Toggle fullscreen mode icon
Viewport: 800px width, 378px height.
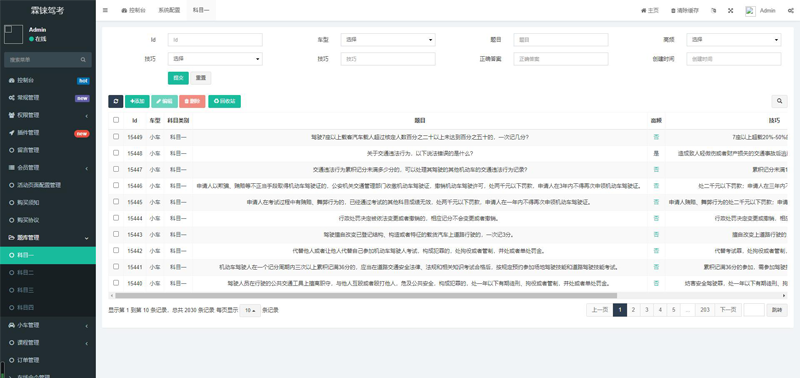[730, 10]
